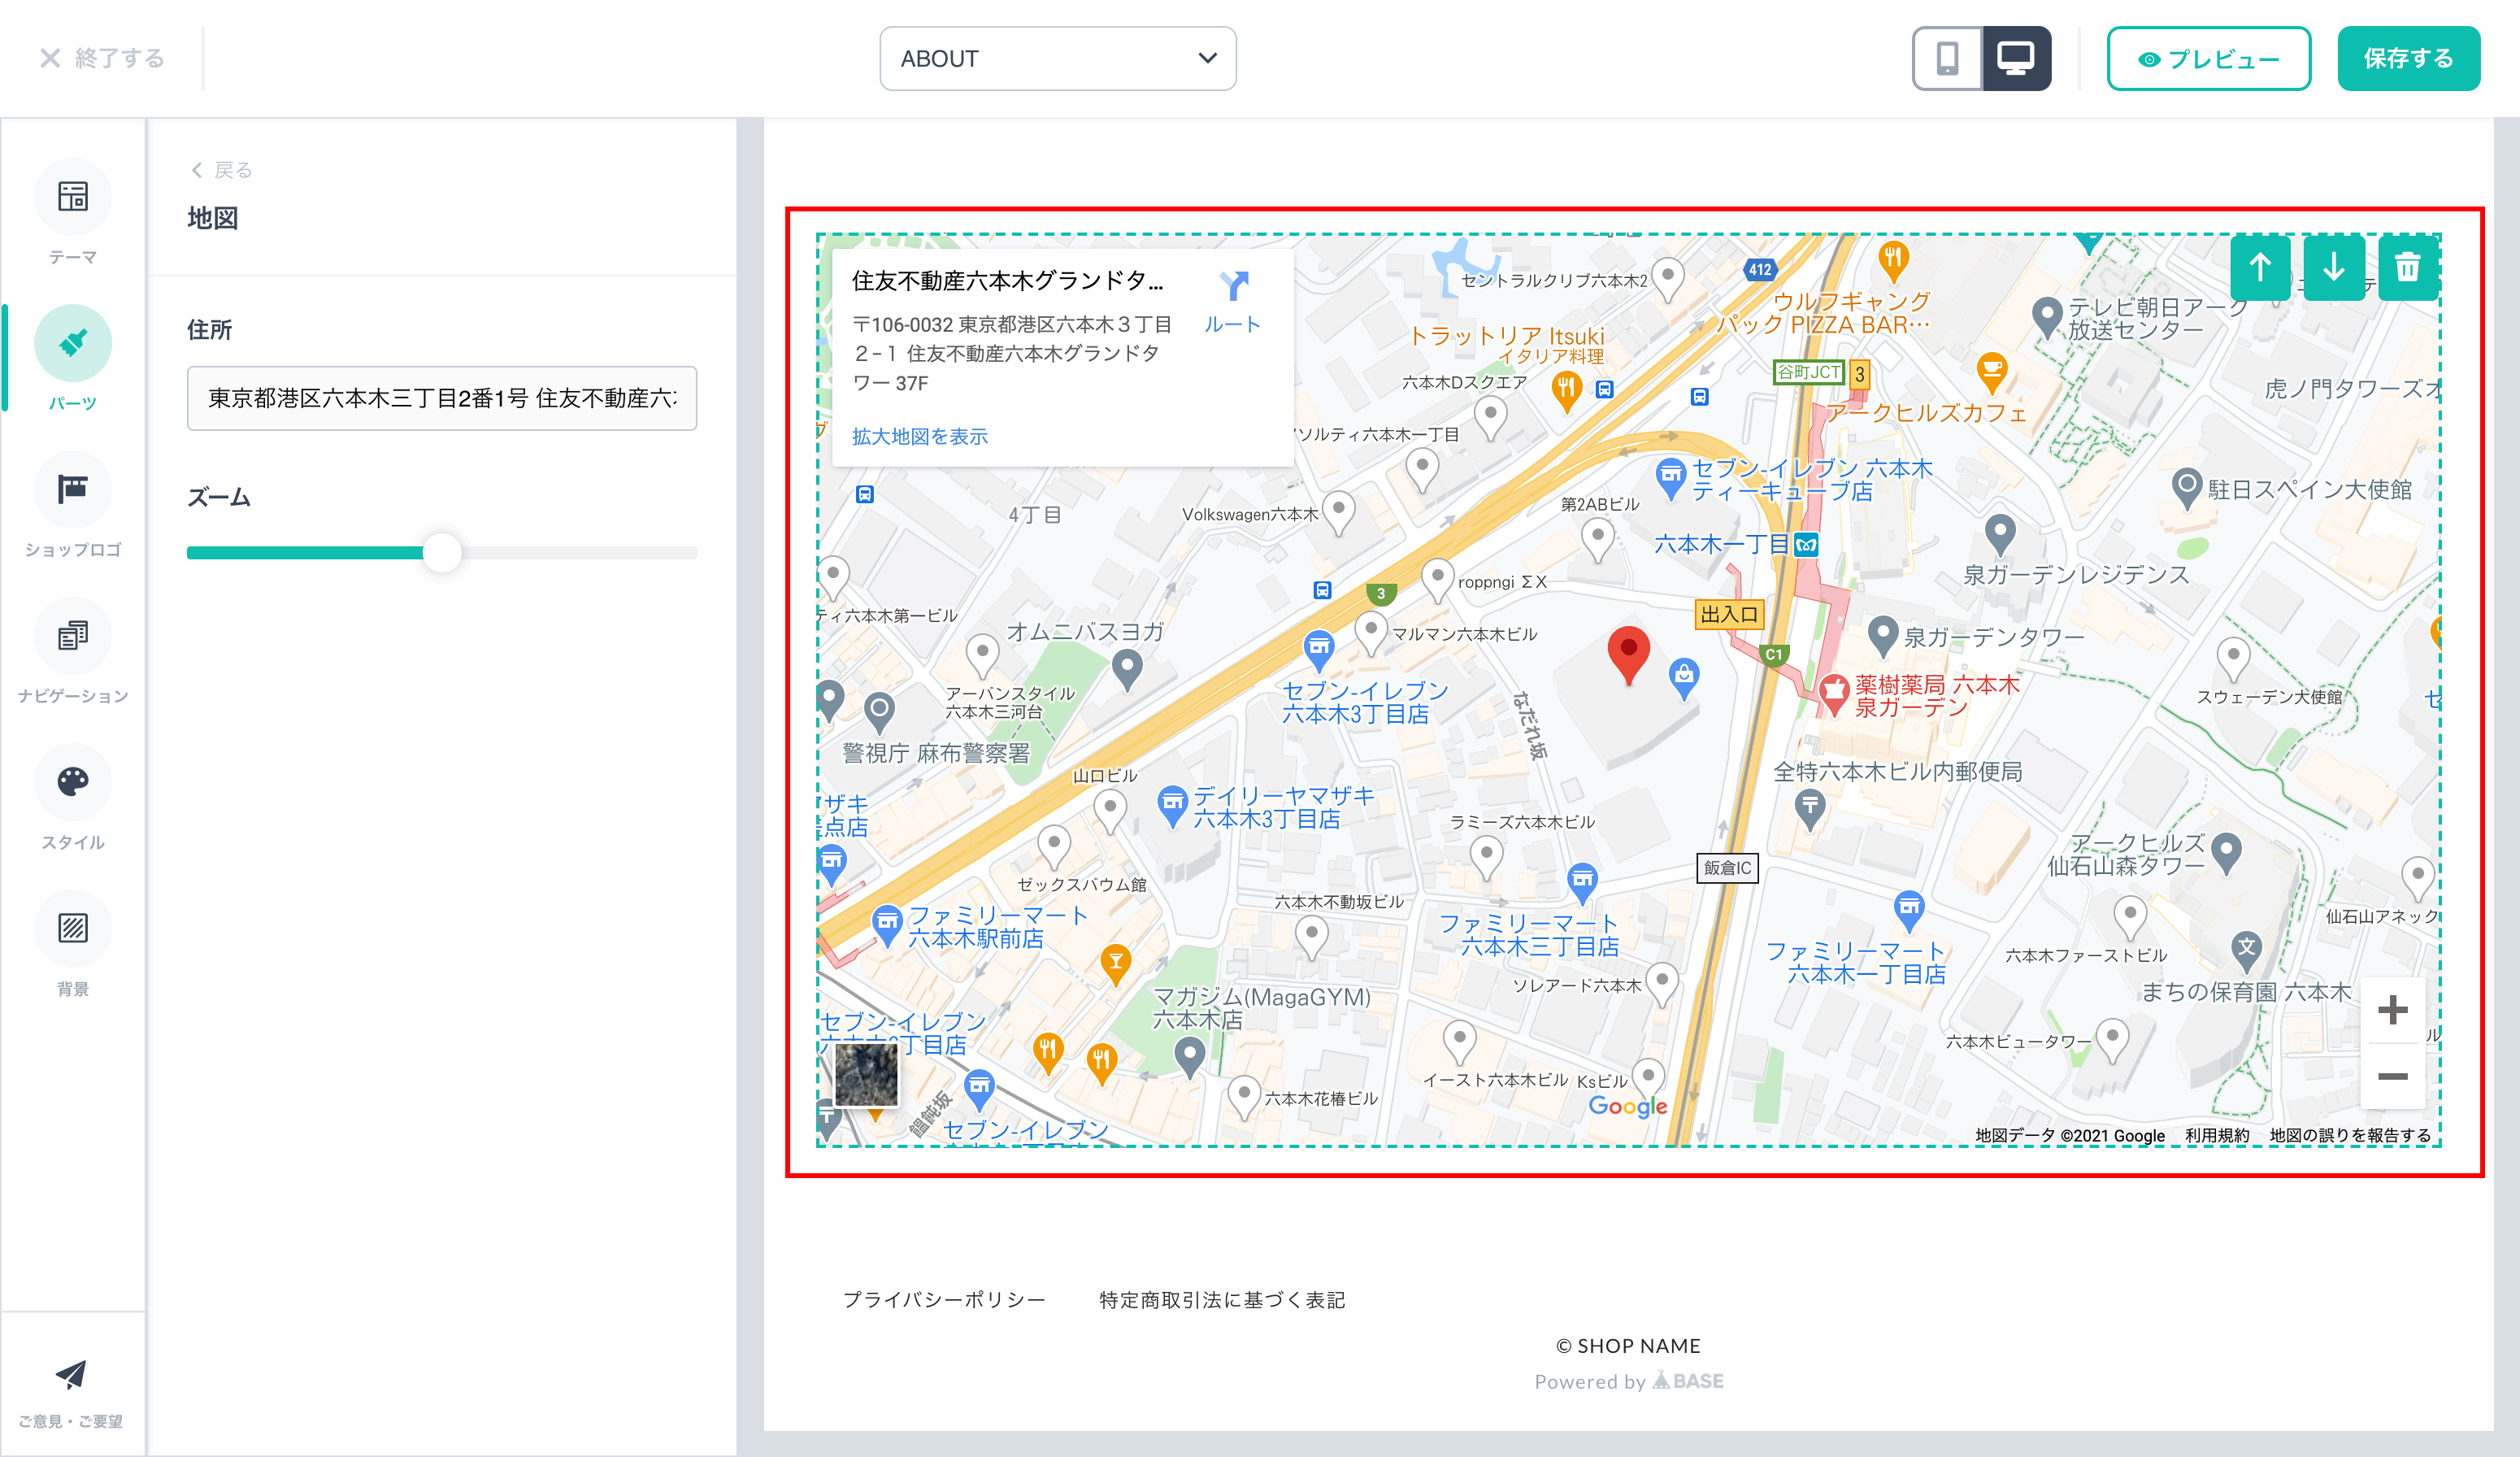Open the 特定商取引法に基づく表記 footer link
The width and height of the screenshot is (2520, 1457).
pyautogui.click(x=1222, y=1300)
